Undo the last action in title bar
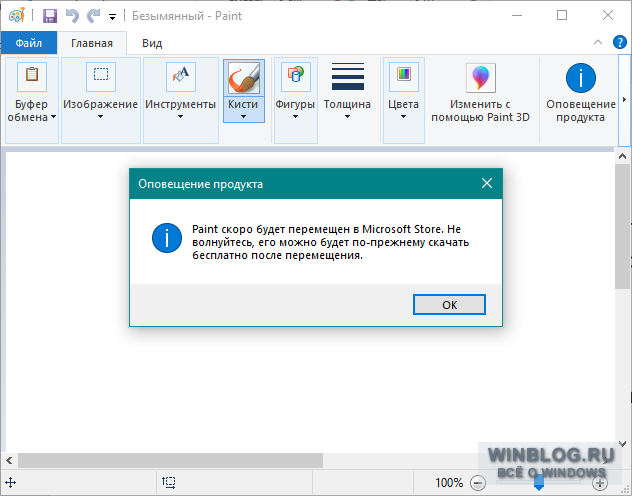This screenshot has width=632, height=496. click(x=72, y=16)
